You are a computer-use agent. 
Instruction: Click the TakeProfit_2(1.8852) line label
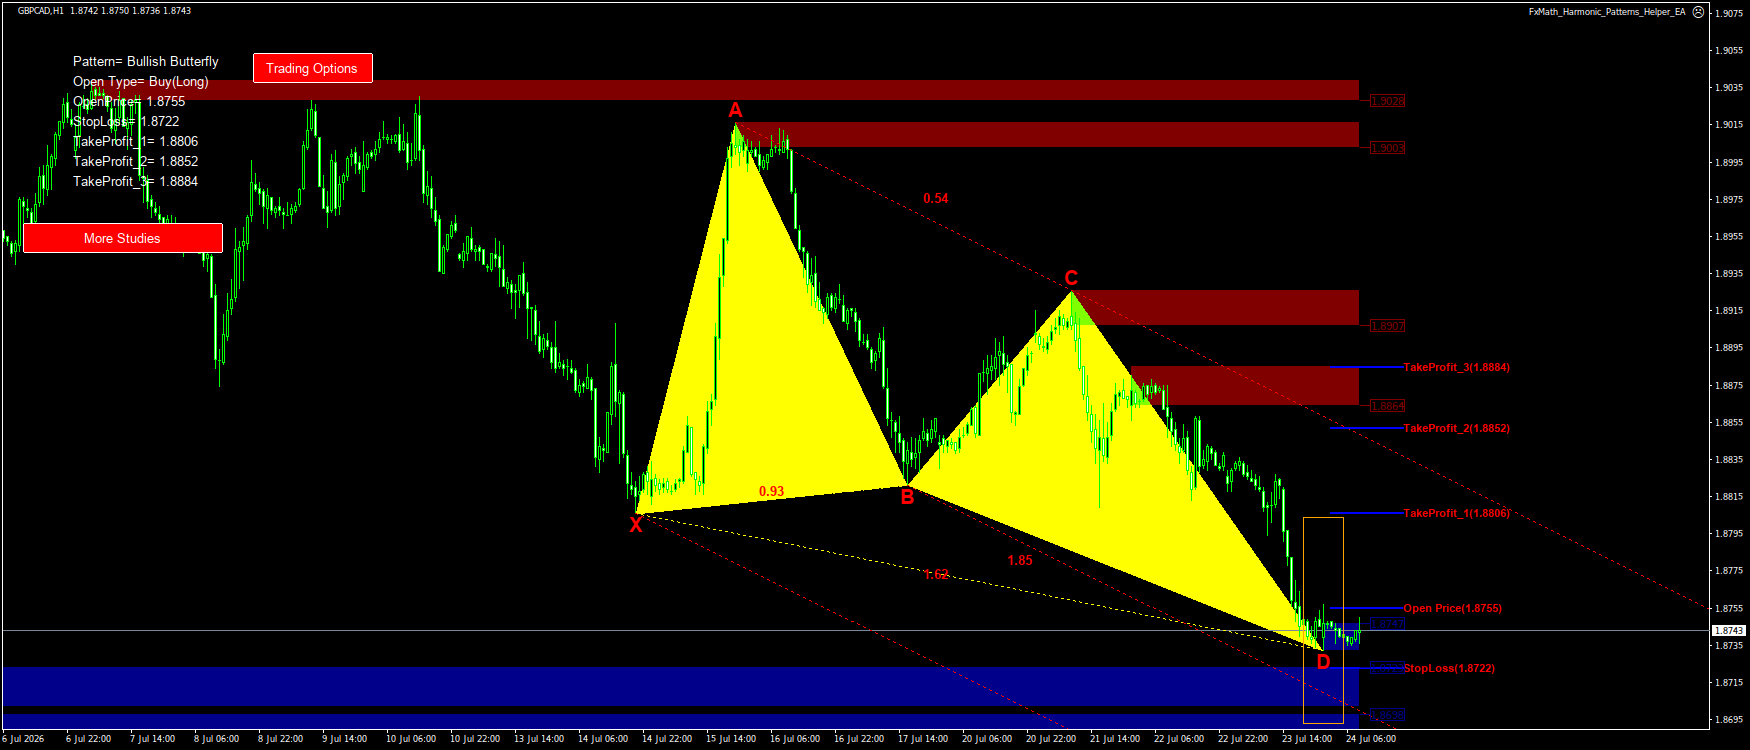coord(1457,428)
